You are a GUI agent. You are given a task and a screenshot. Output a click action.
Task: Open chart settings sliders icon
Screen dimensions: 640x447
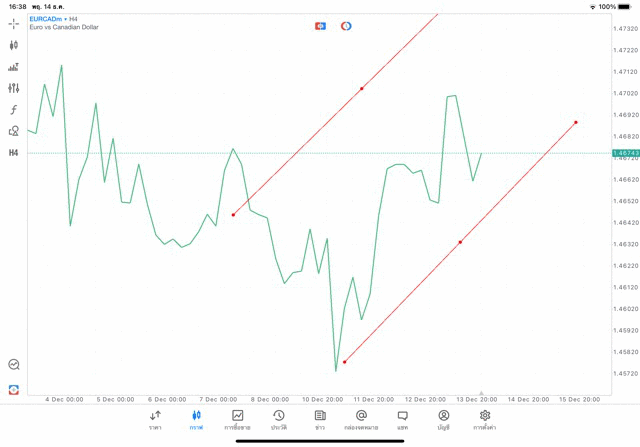pos(14,88)
